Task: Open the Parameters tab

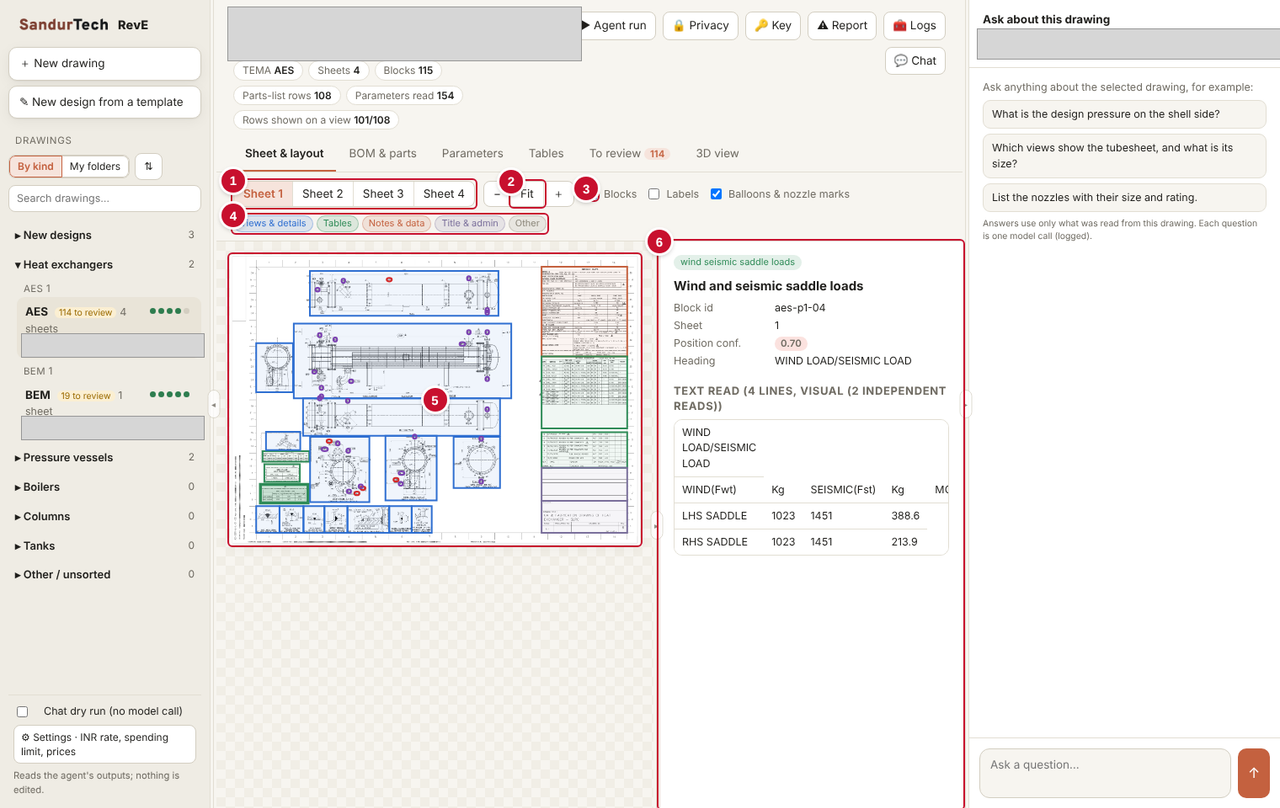Action: 472,153
